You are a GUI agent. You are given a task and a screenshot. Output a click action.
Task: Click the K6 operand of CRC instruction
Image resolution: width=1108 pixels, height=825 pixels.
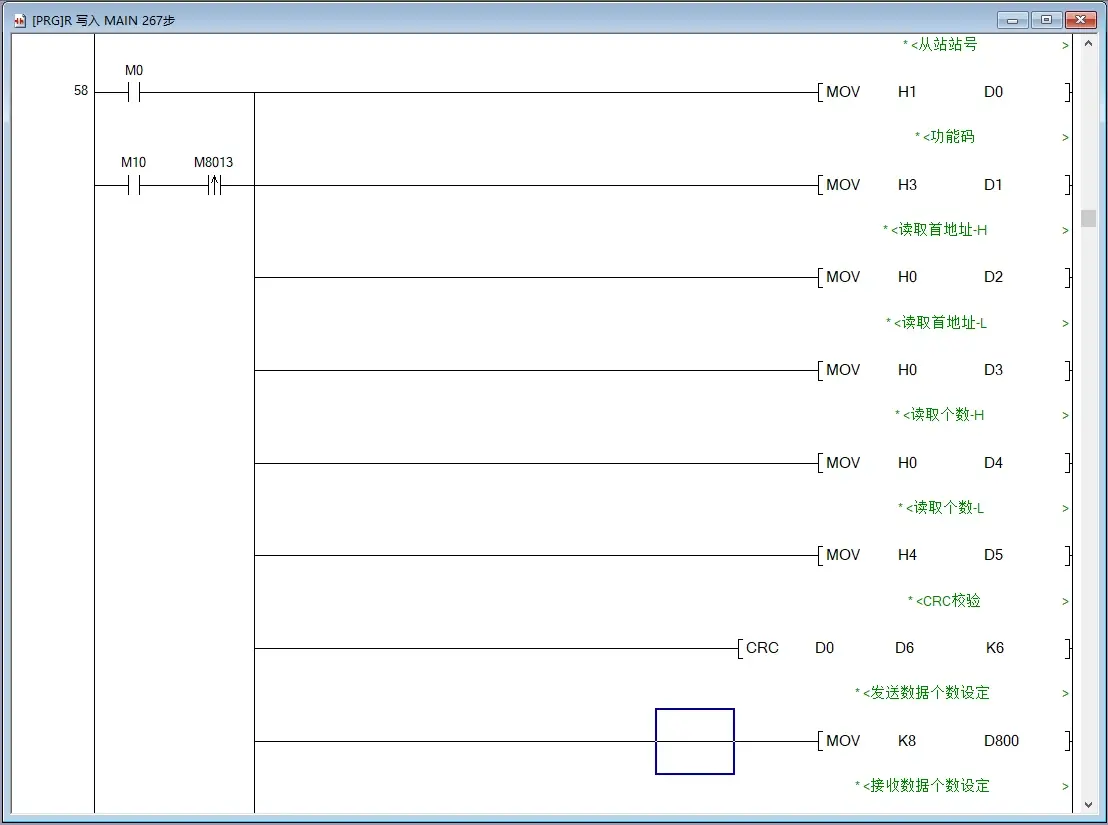point(995,648)
